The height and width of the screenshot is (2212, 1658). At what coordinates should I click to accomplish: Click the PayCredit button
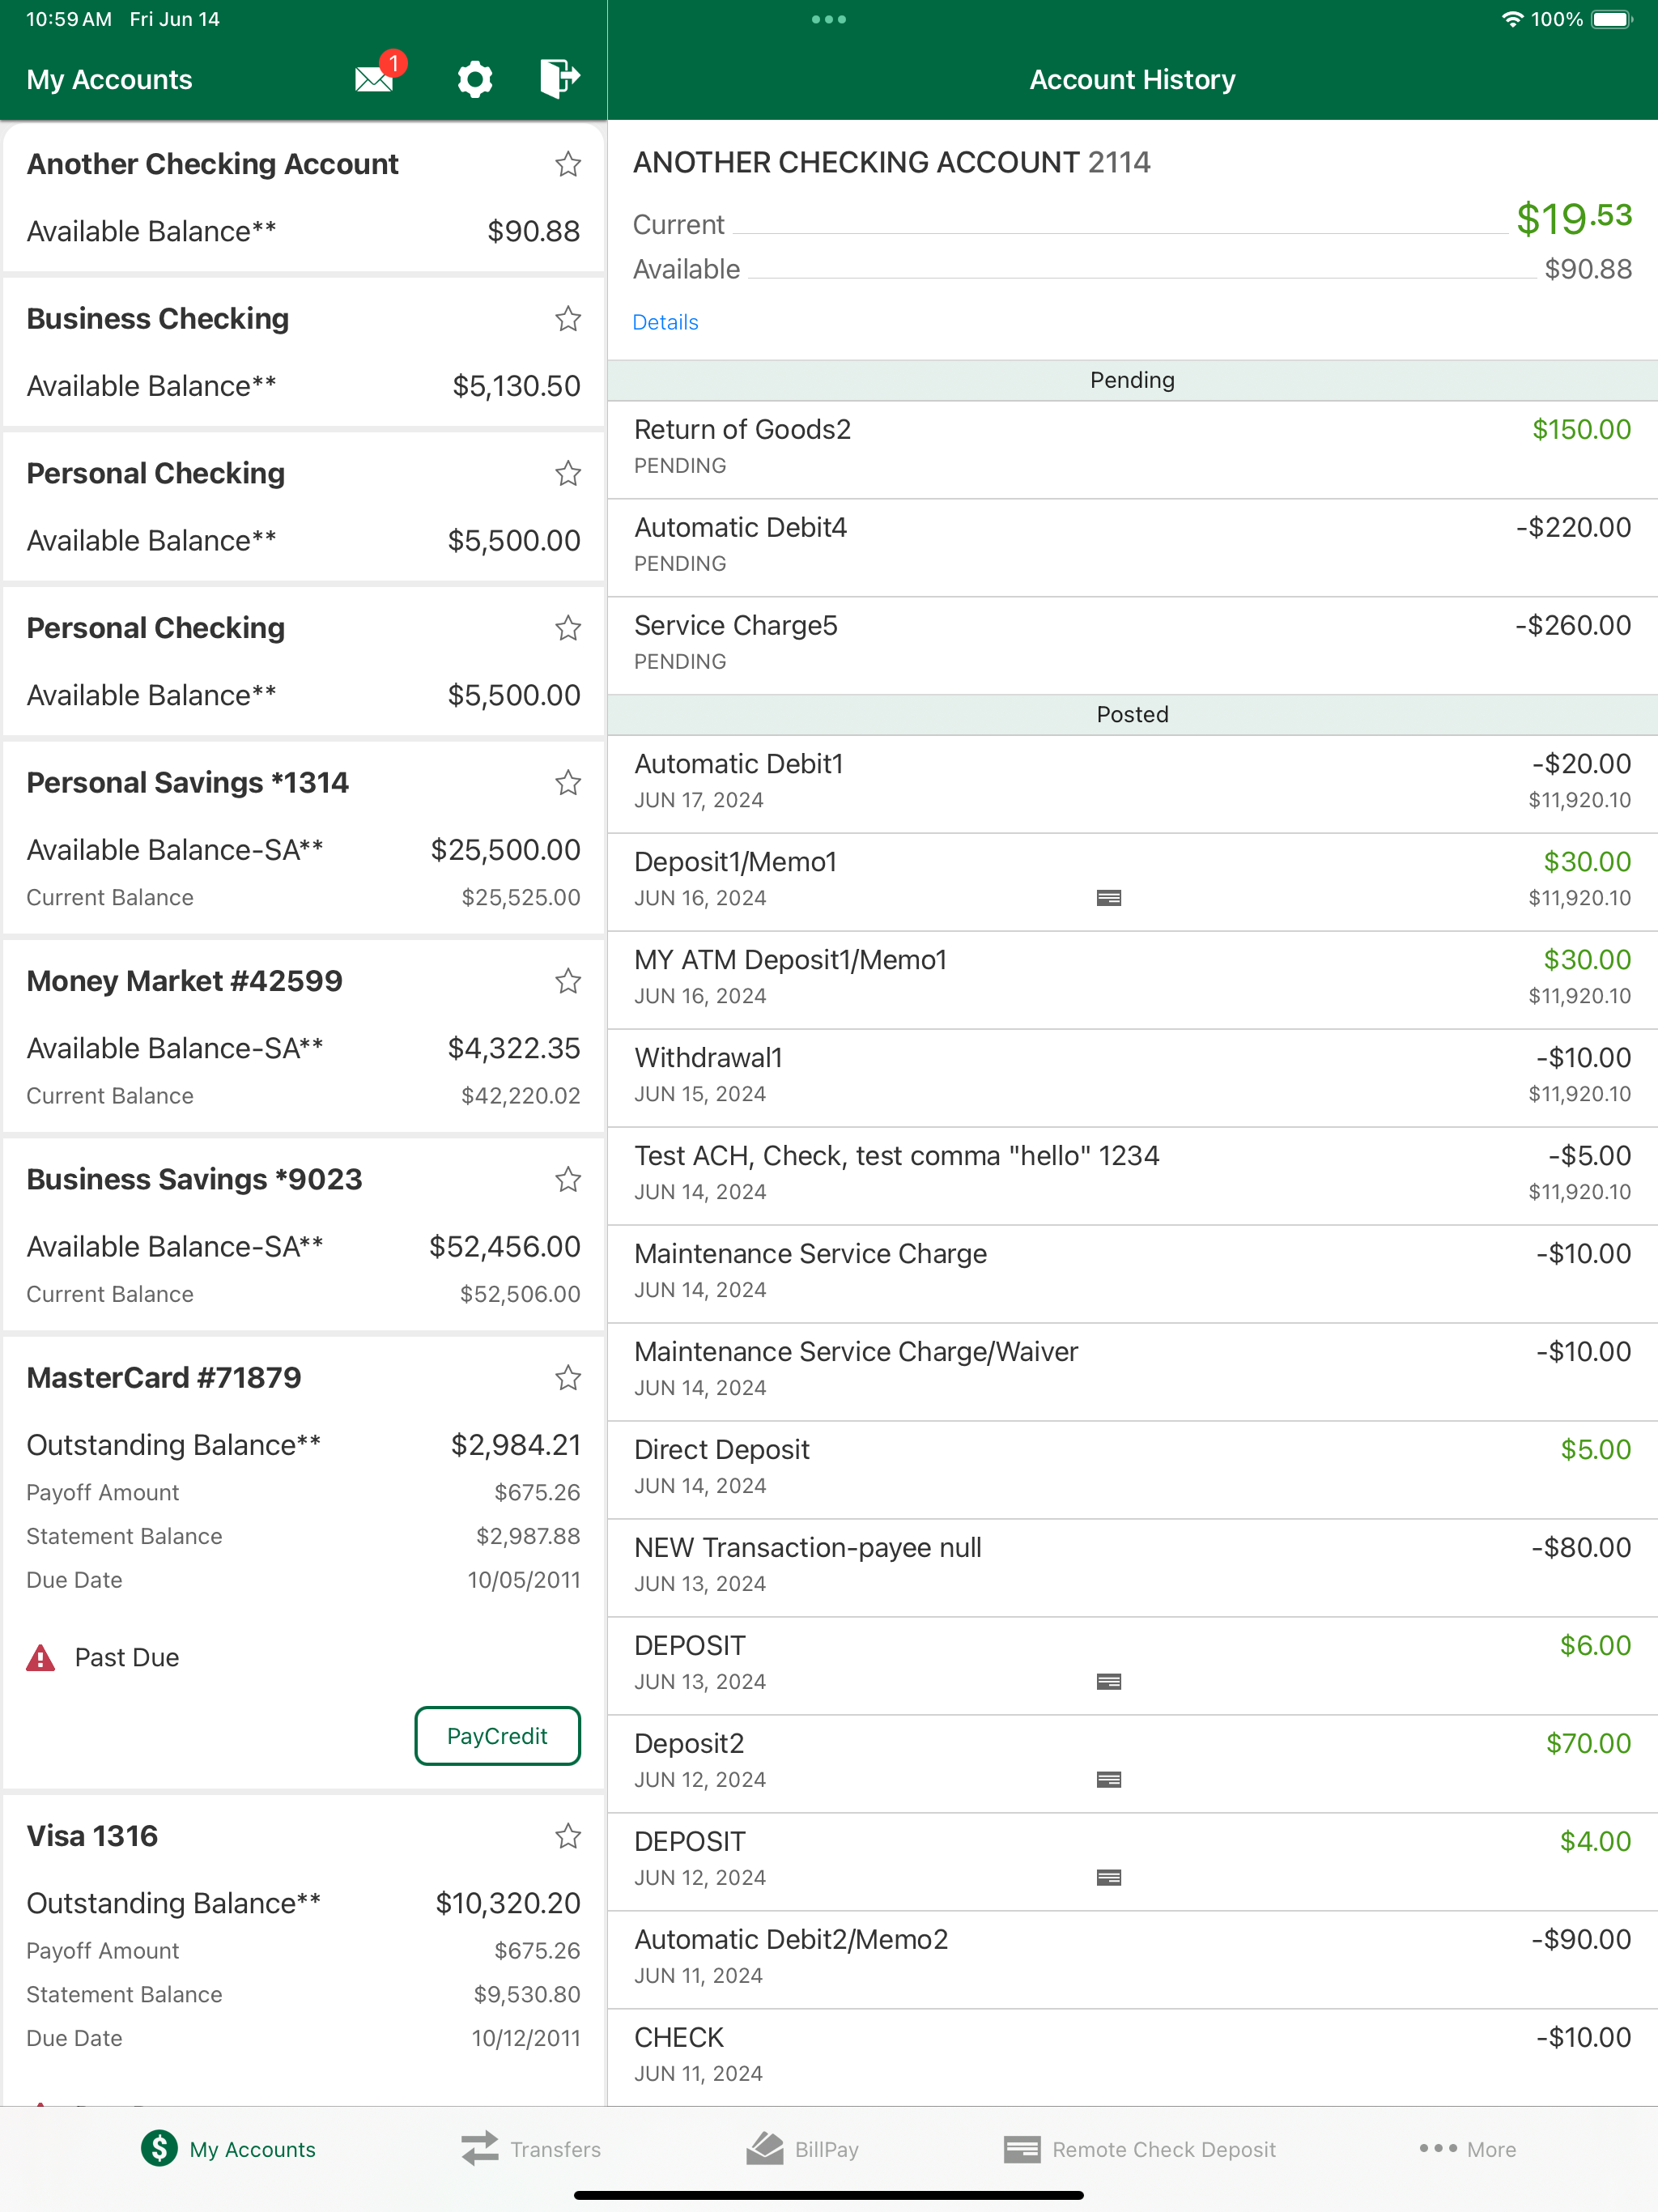pyautogui.click(x=497, y=1736)
